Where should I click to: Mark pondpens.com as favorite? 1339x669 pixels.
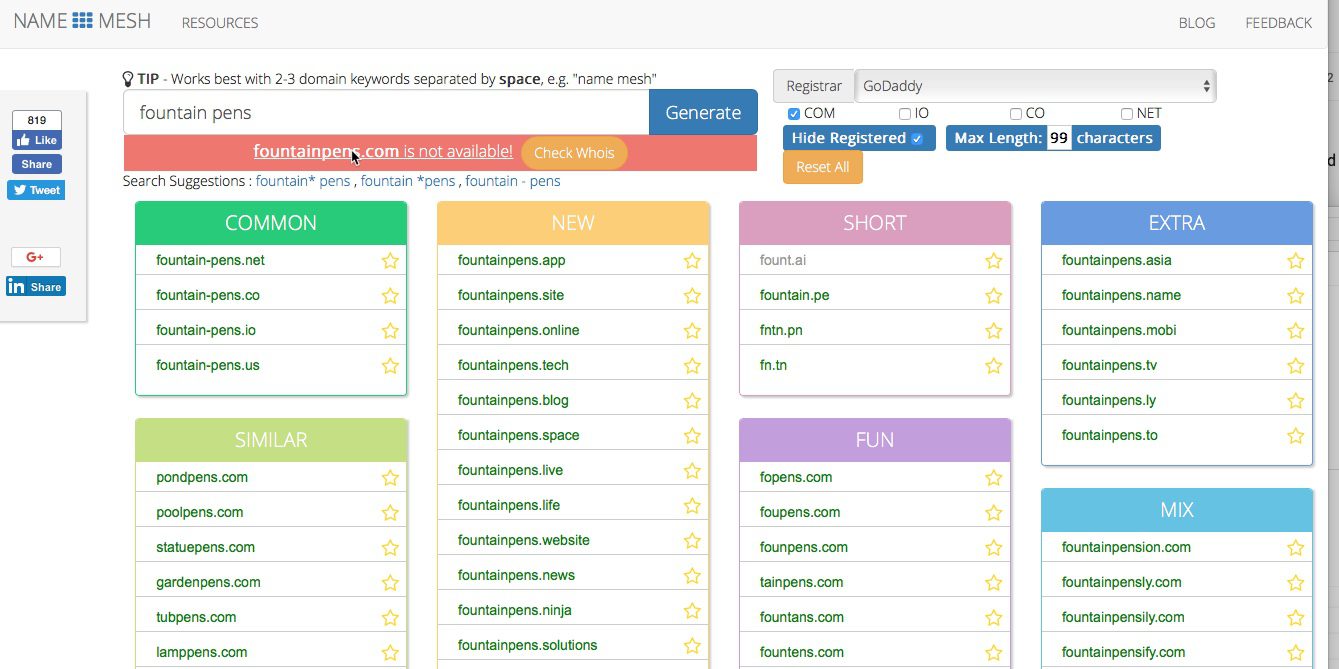(x=390, y=478)
